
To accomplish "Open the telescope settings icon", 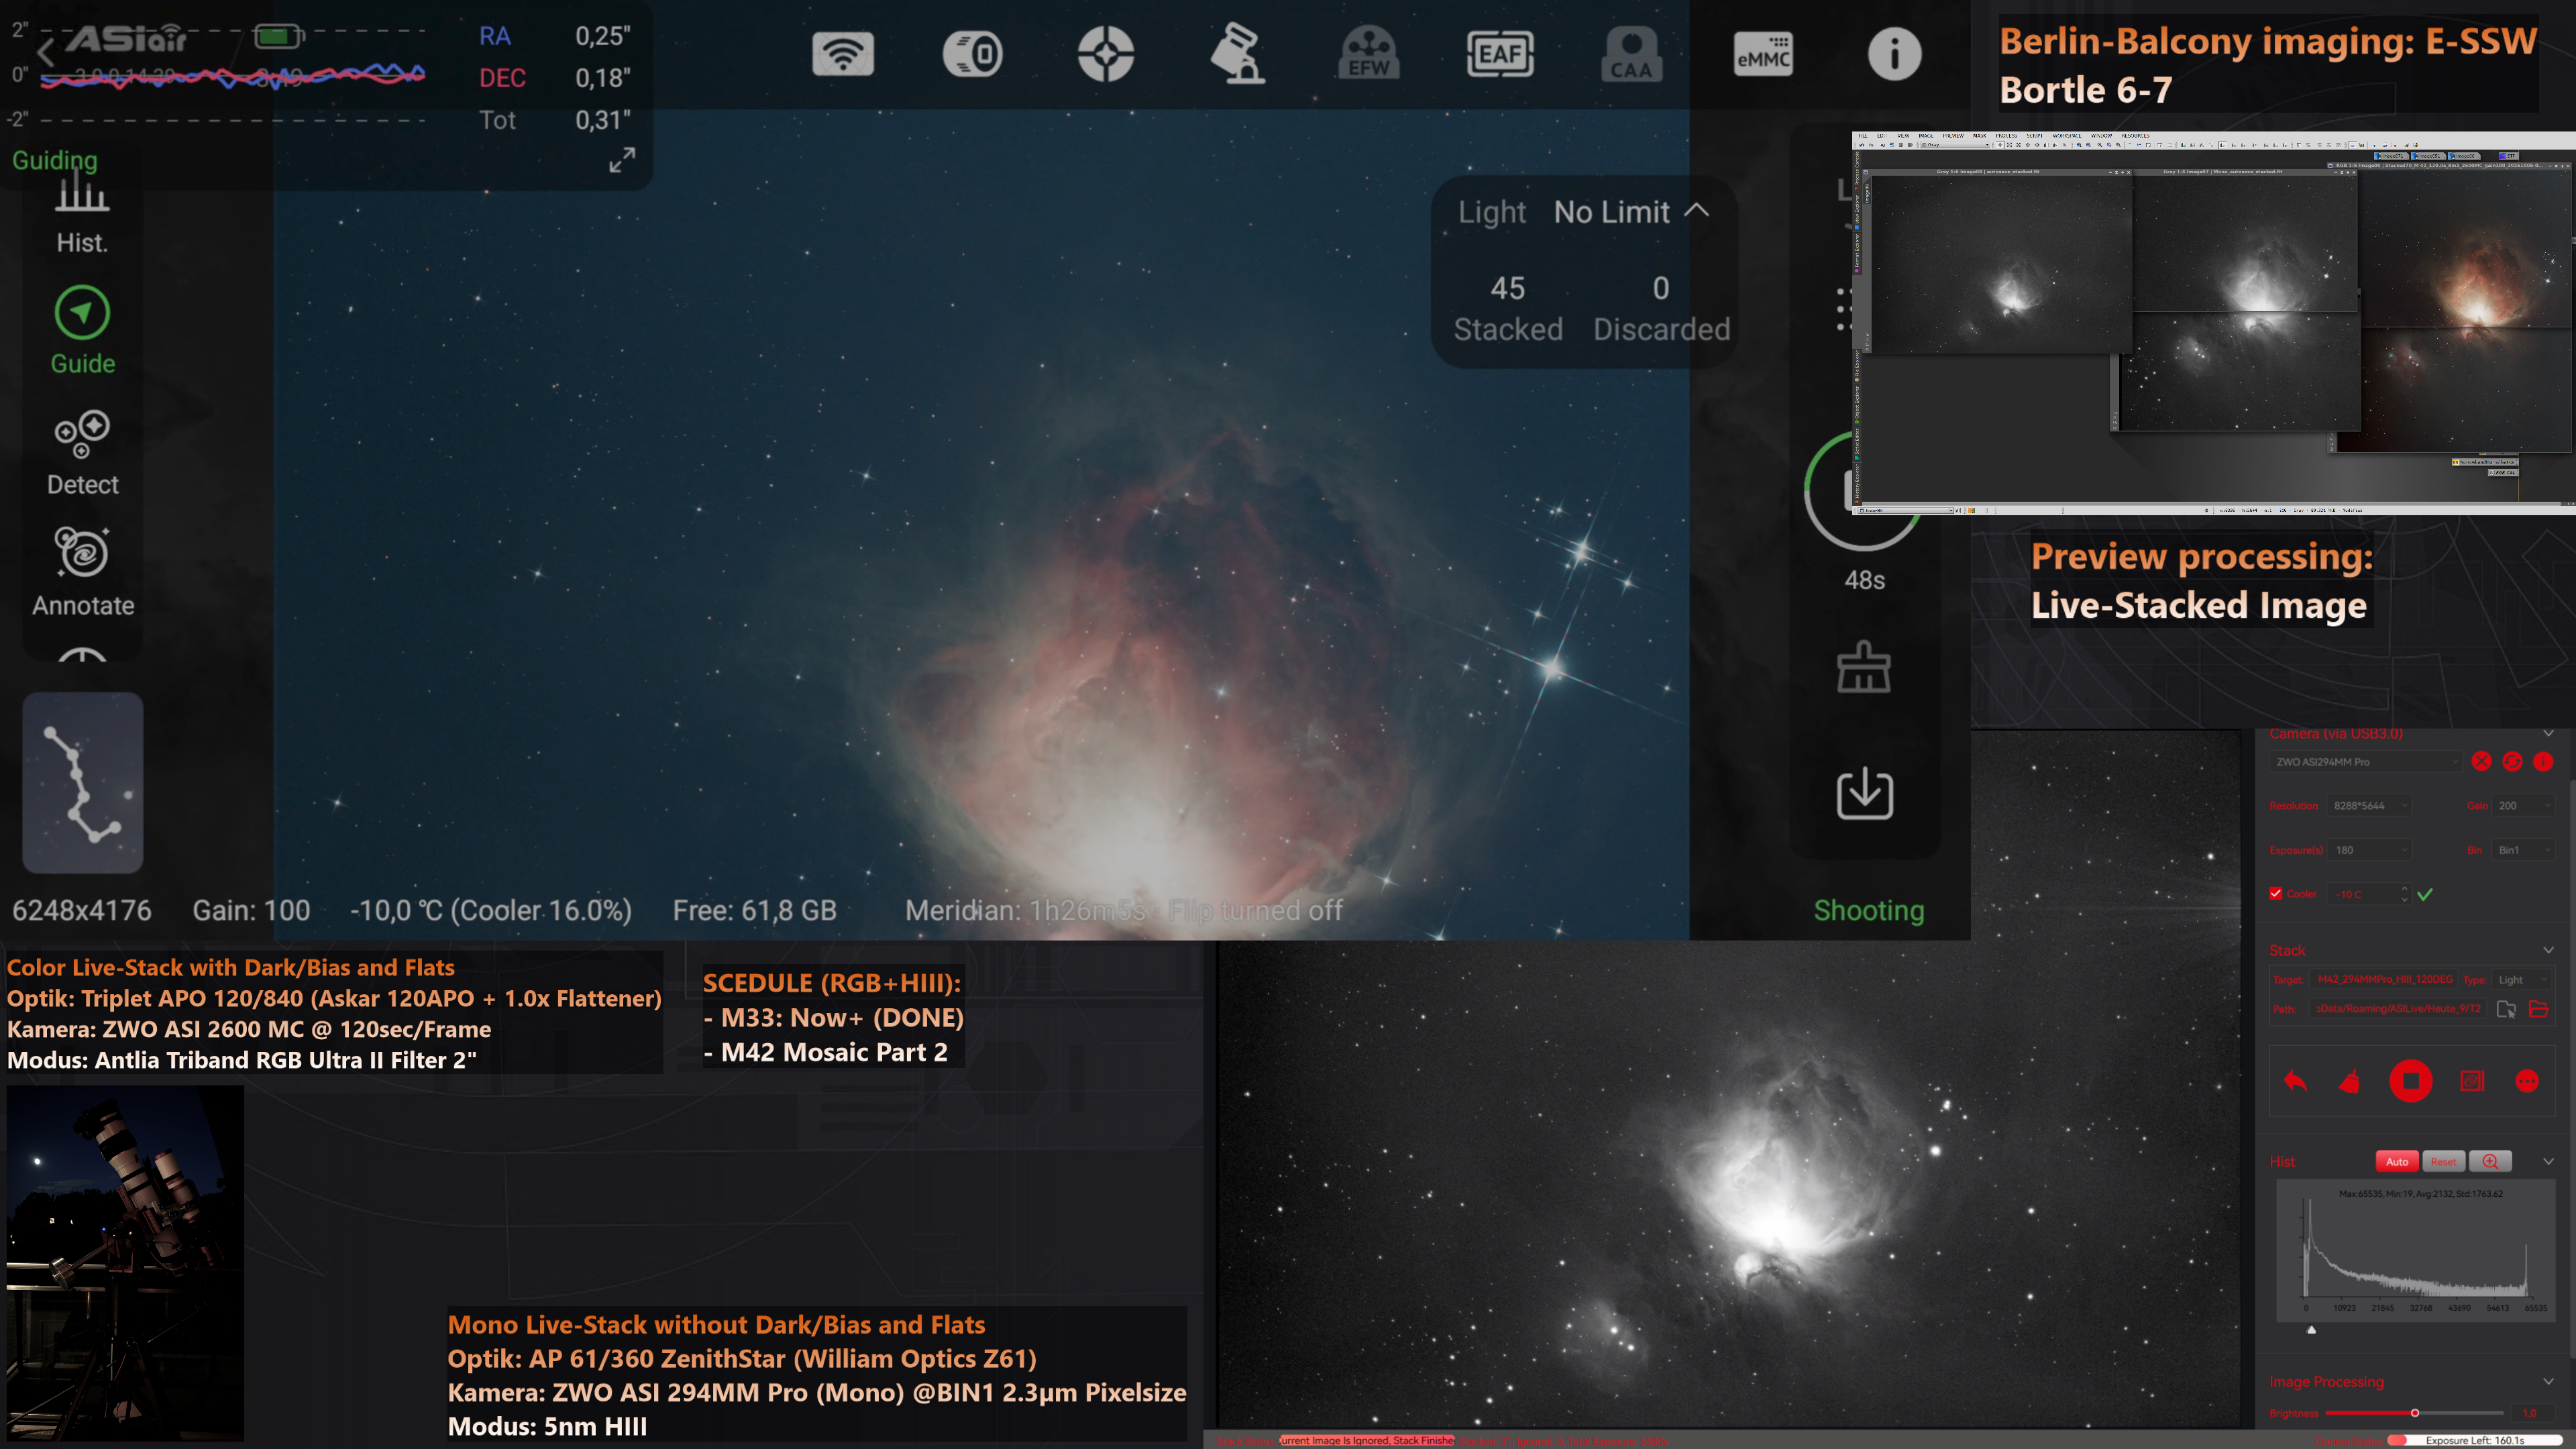I will click(x=1238, y=53).
